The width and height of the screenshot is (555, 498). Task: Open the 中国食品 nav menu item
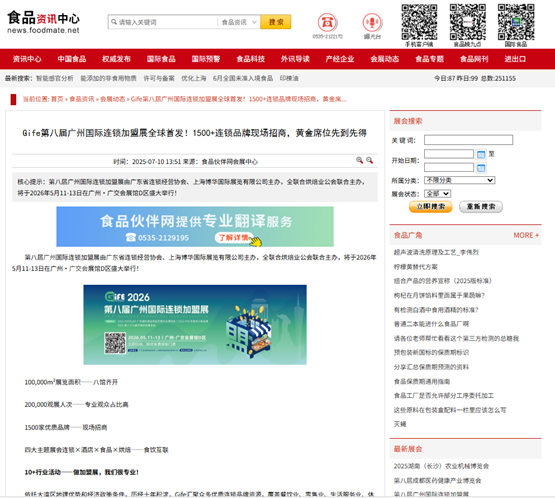tap(72, 59)
